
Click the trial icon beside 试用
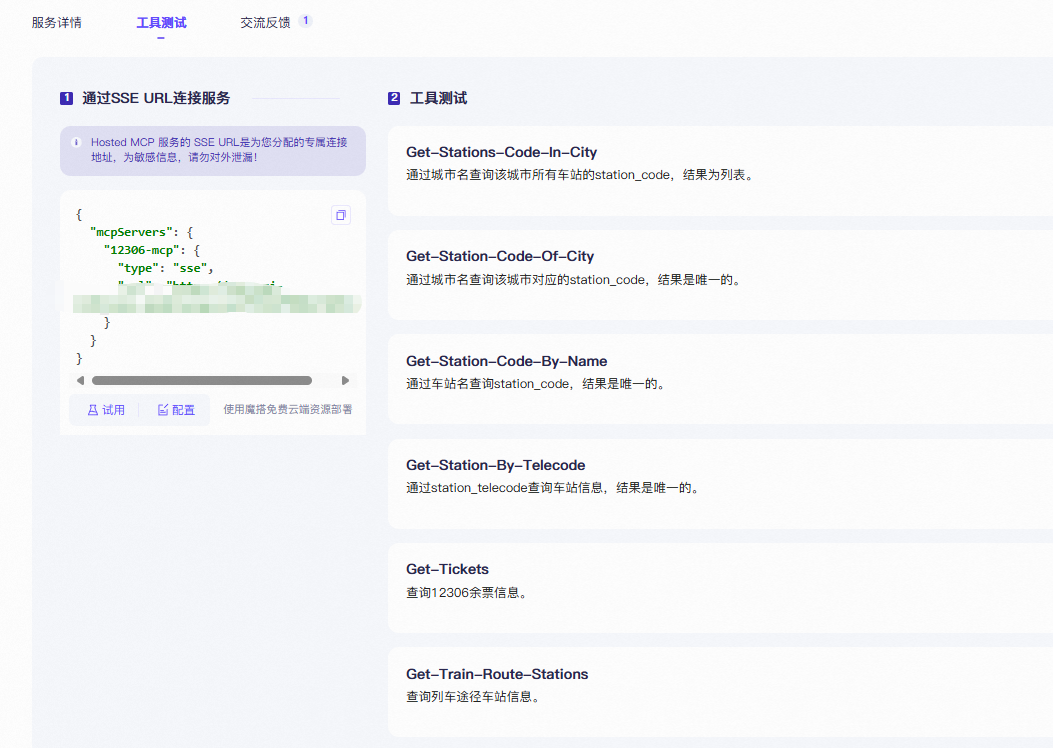click(92, 409)
